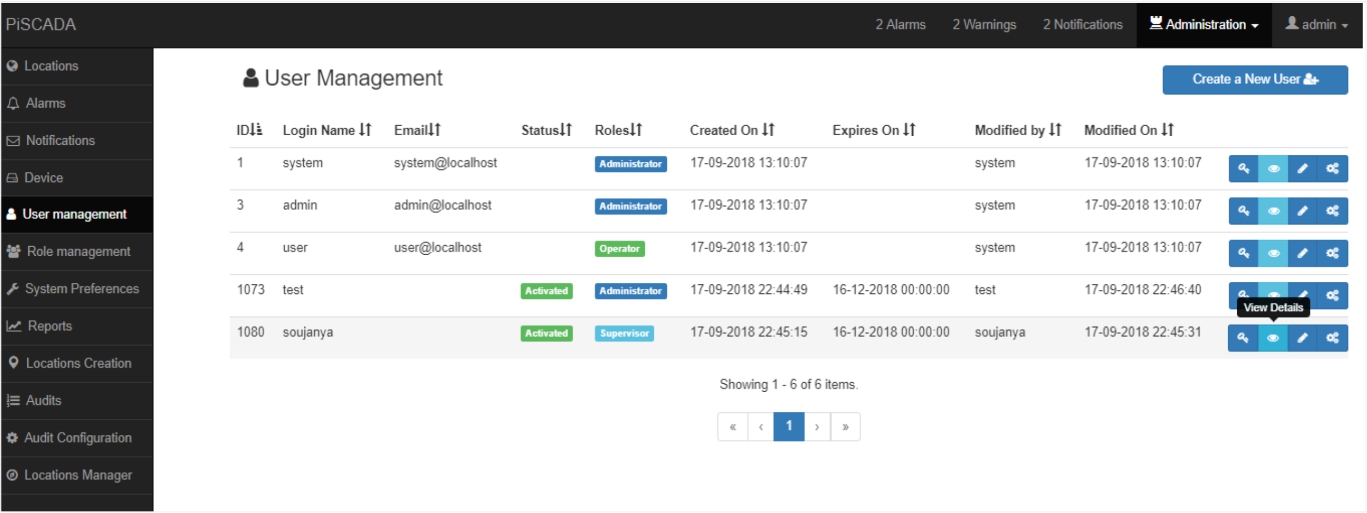Viewport: 1367px width, 513px height.
Task: Click the gears icon for user row
Action: click(x=1332, y=254)
